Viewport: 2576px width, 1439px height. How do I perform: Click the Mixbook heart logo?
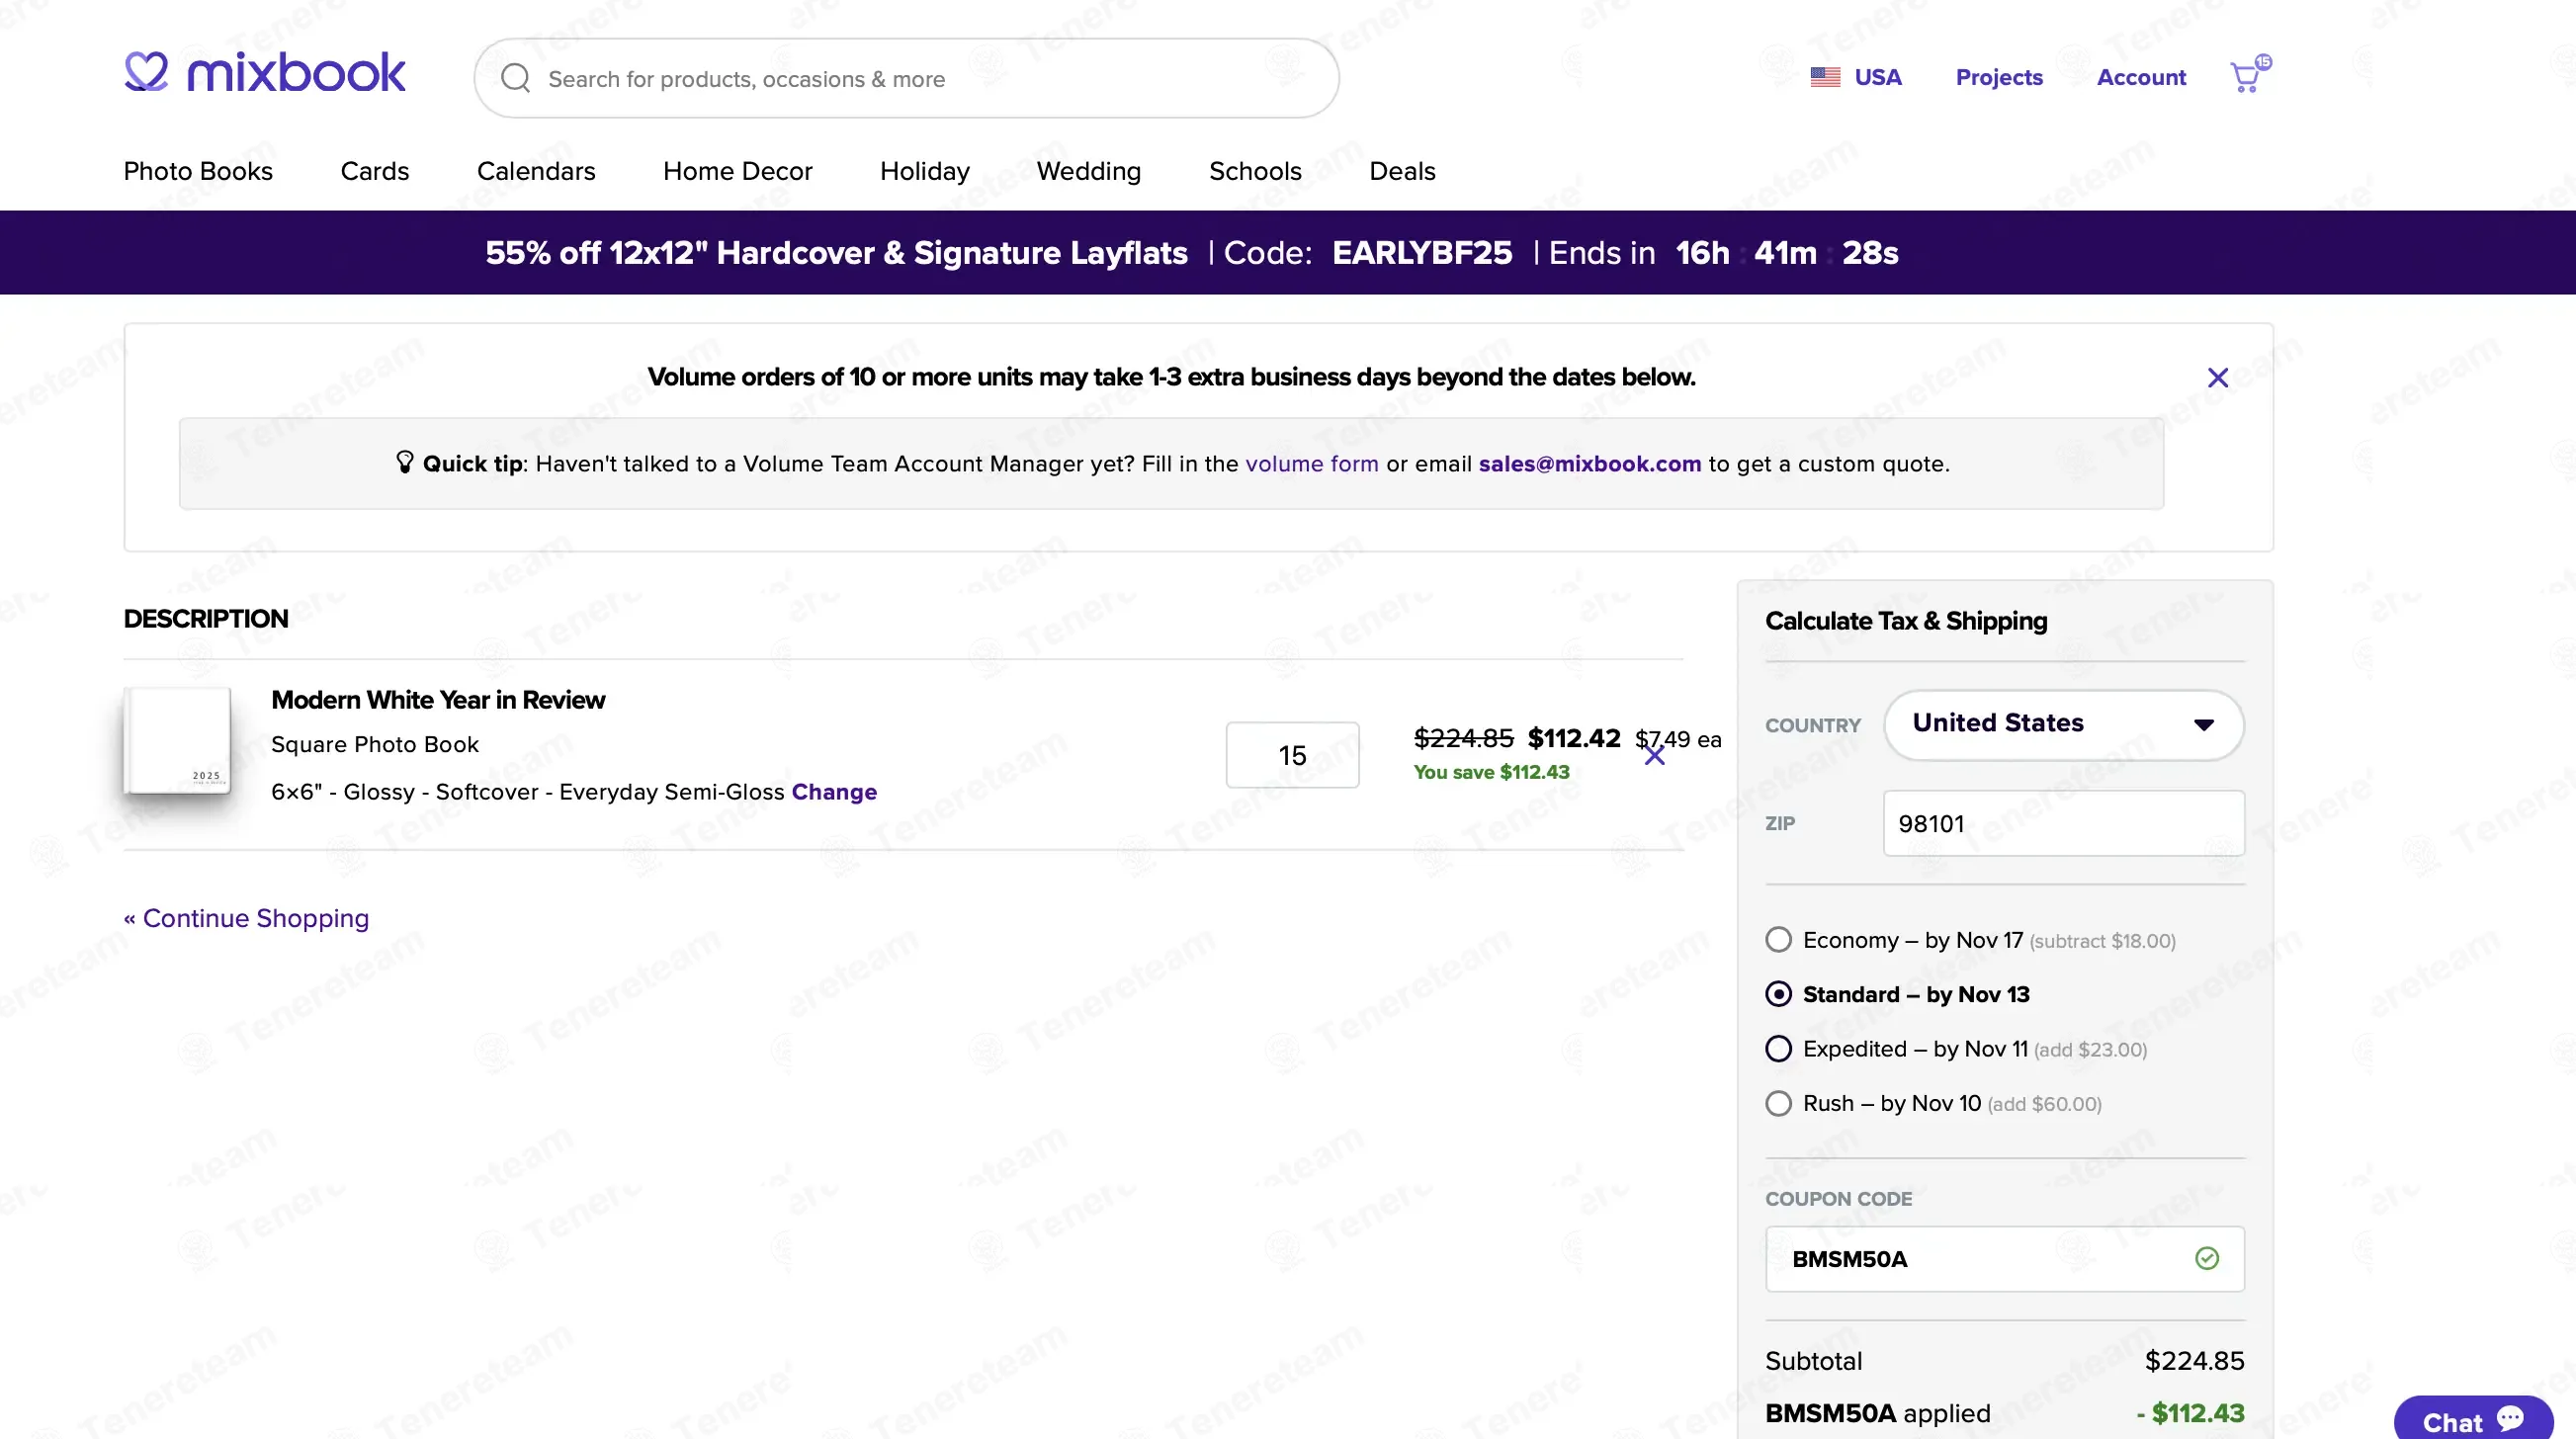click(x=146, y=71)
